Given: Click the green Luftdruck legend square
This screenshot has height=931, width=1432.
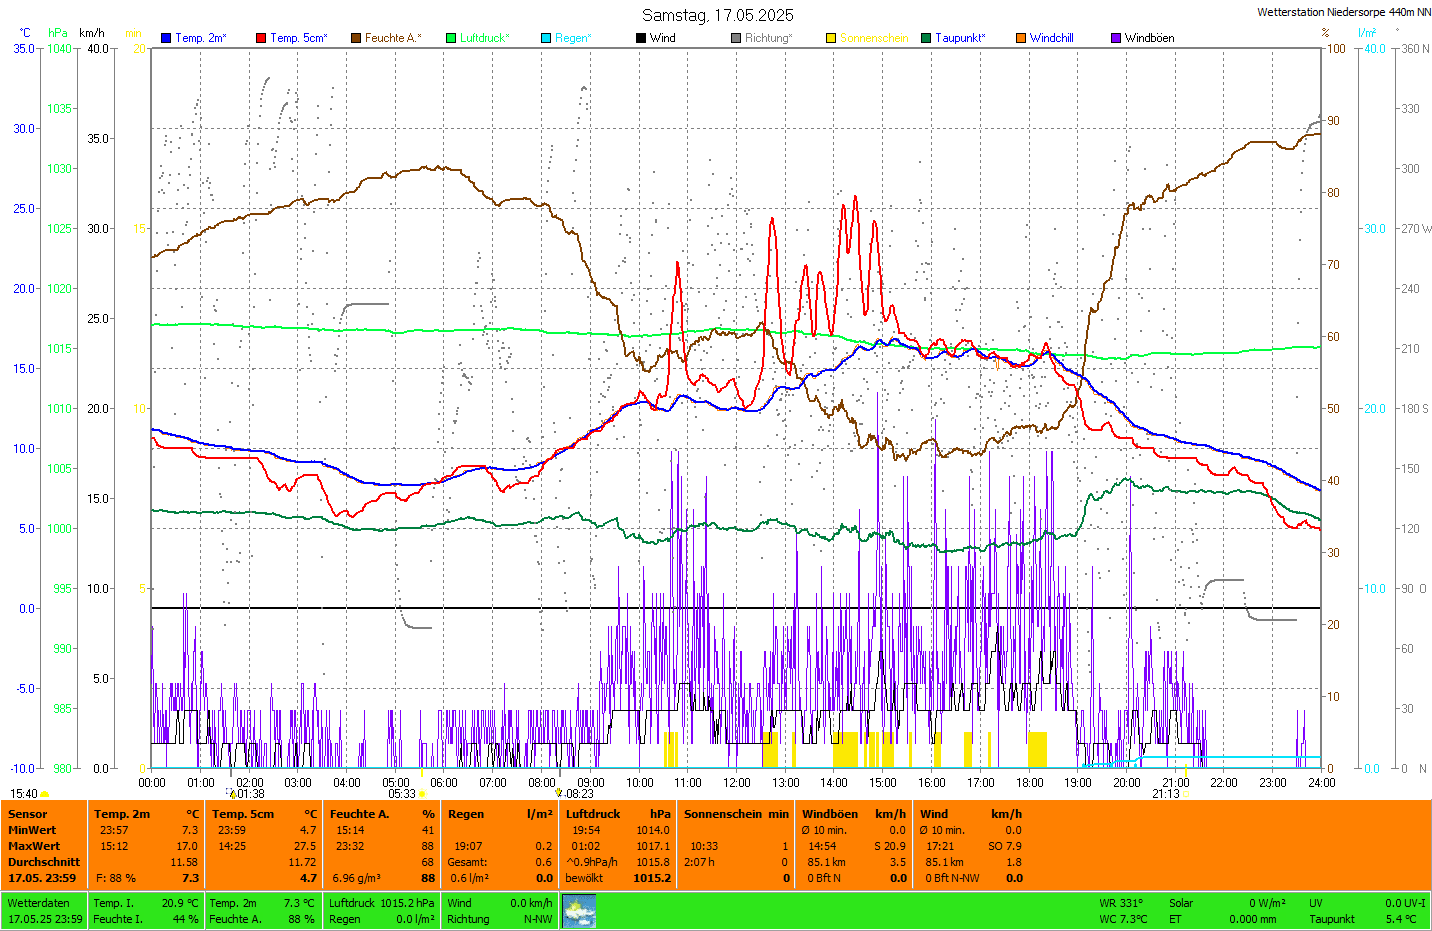Looking at the screenshot, I should [x=451, y=38].
